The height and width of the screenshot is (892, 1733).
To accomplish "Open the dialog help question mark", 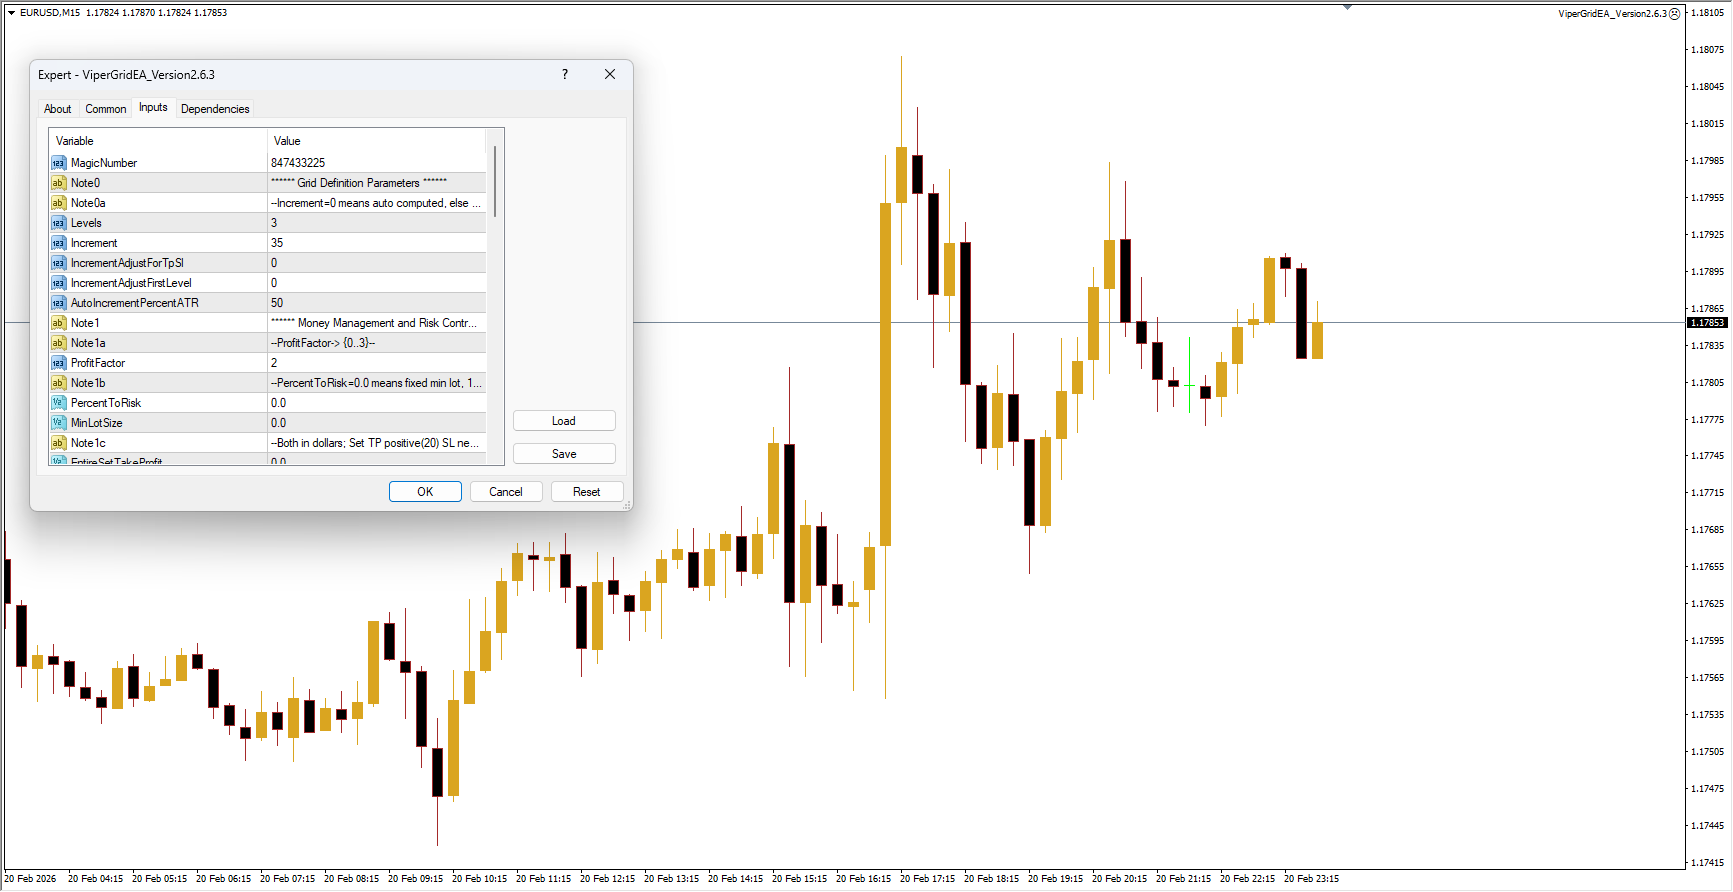I will click(x=565, y=74).
